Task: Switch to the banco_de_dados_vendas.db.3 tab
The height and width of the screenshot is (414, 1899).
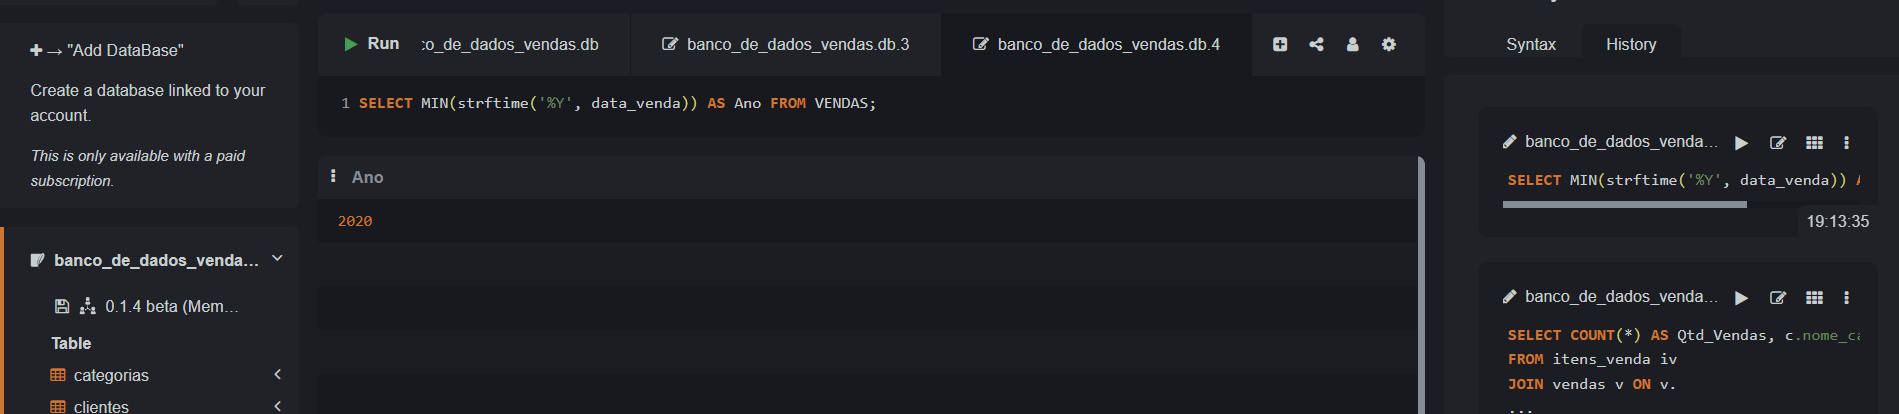Action: [786, 44]
